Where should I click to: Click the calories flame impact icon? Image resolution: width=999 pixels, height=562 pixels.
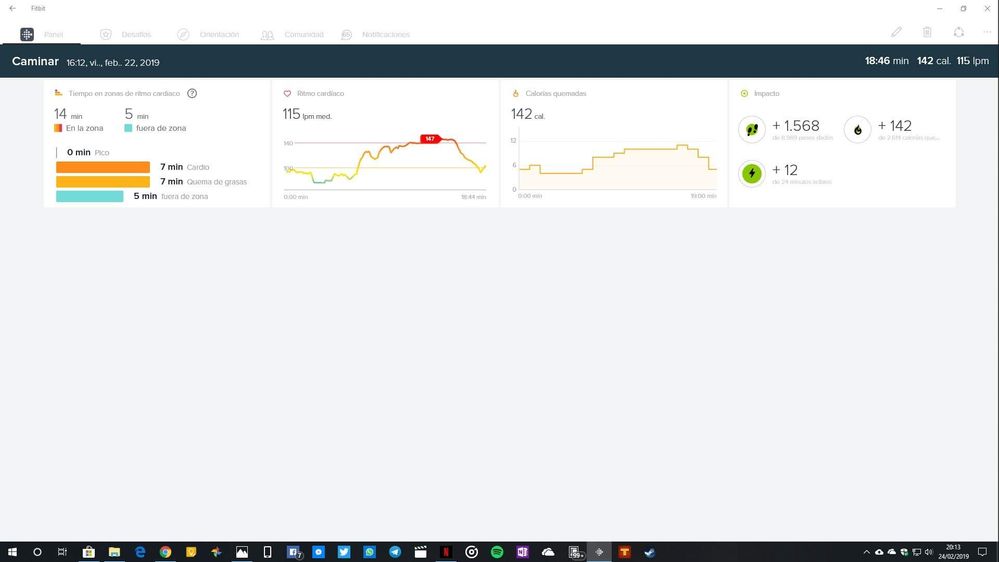tap(858, 129)
